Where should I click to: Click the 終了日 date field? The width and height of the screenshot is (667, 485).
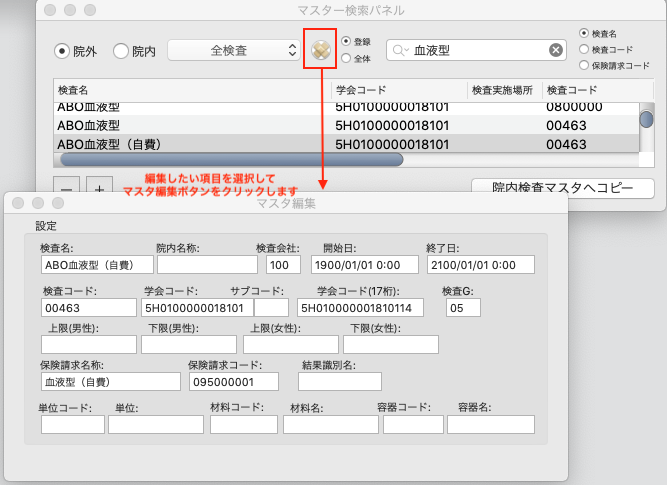pos(481,265)
